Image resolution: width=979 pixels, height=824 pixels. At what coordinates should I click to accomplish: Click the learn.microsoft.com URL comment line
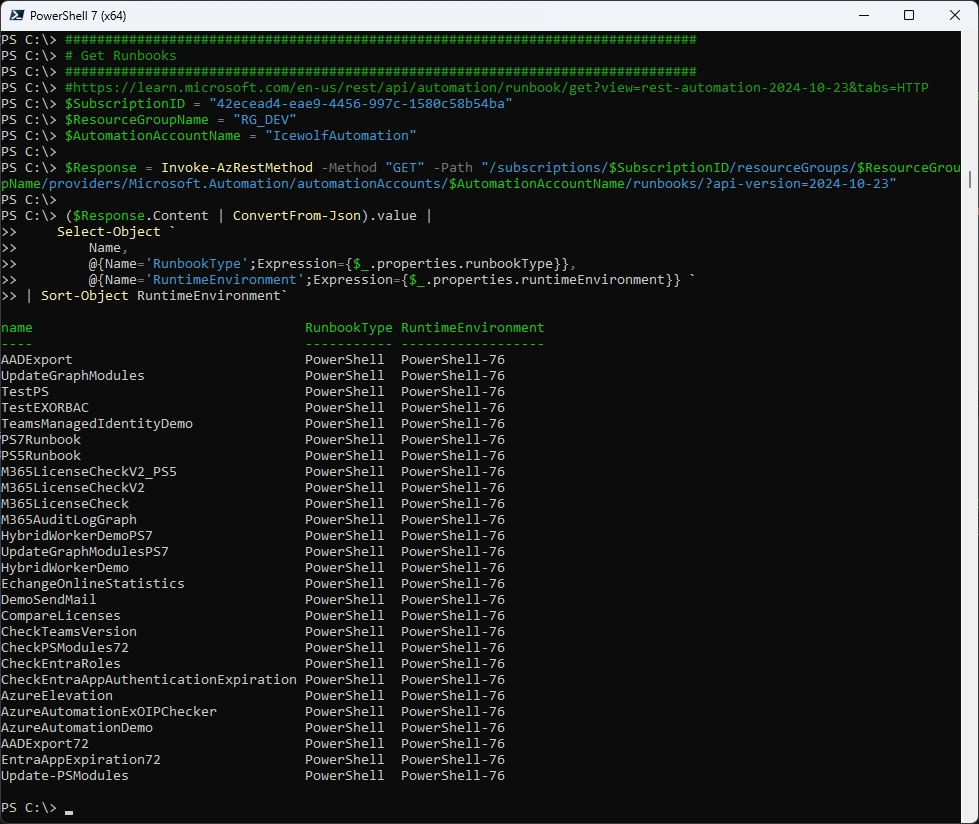click(x=496, y=87)
